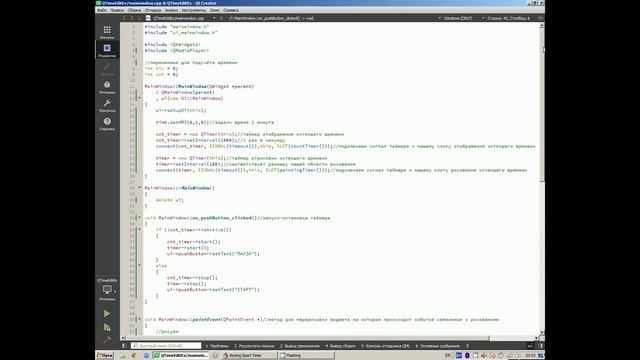This screenshot has width=640, height=360.
Task: Click the '#include <QMediaPlayer>' line
Action: click(177, 51)
